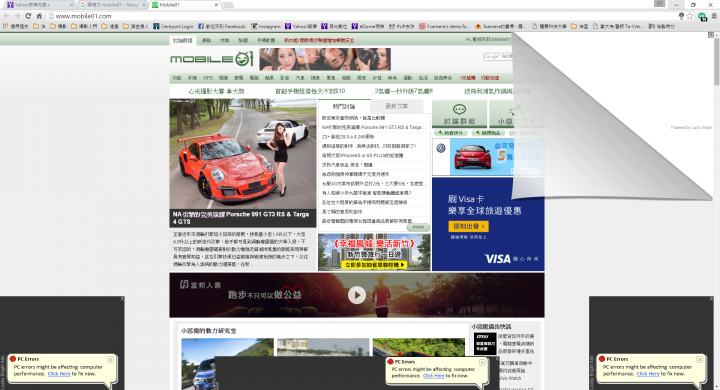Close the bottom-left PC Errors popup
The width and height of the screenshot is (720, 390).
coord(110,359)
